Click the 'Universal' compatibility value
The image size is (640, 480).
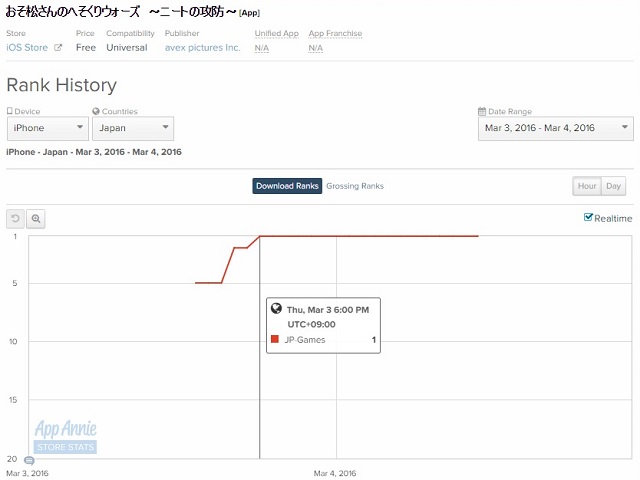tap(127, 48)
